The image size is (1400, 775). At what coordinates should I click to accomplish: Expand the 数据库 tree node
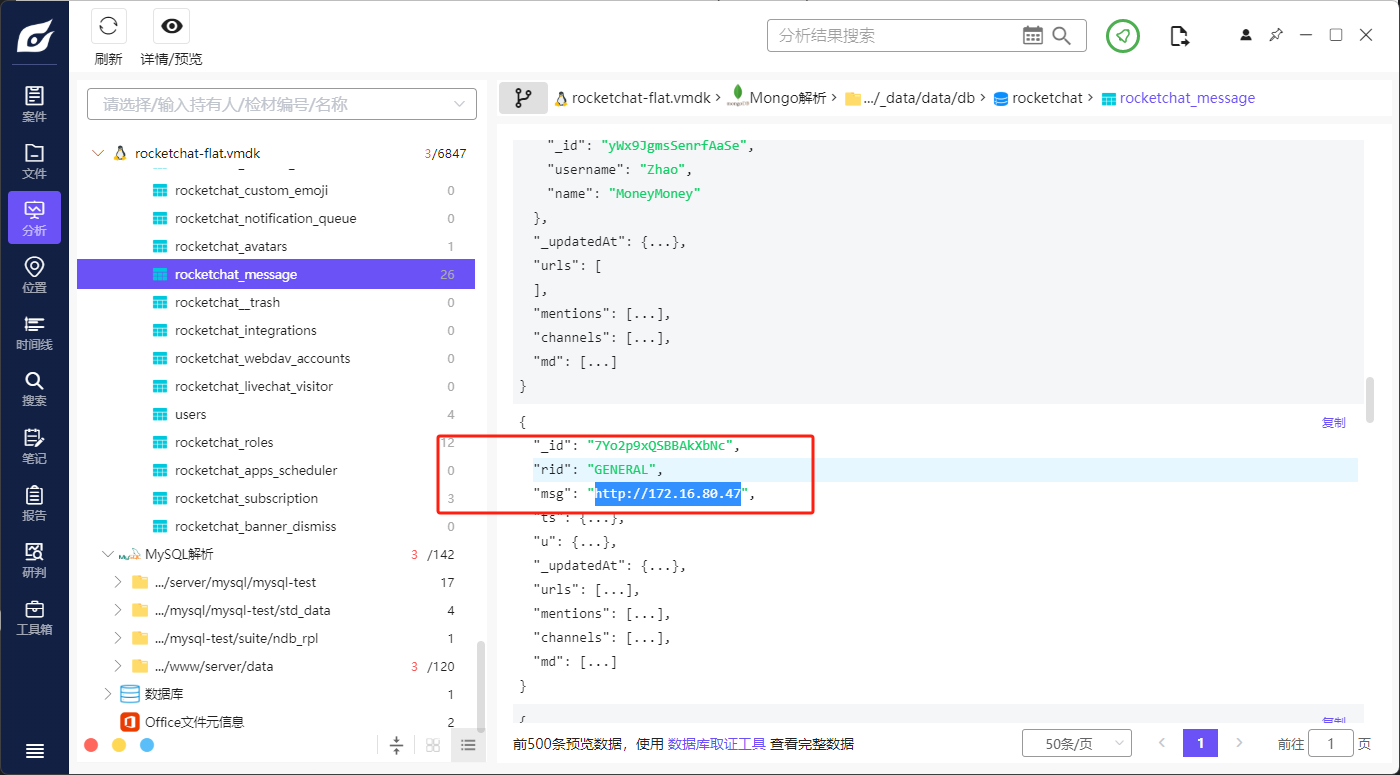[x=108, y=694]
